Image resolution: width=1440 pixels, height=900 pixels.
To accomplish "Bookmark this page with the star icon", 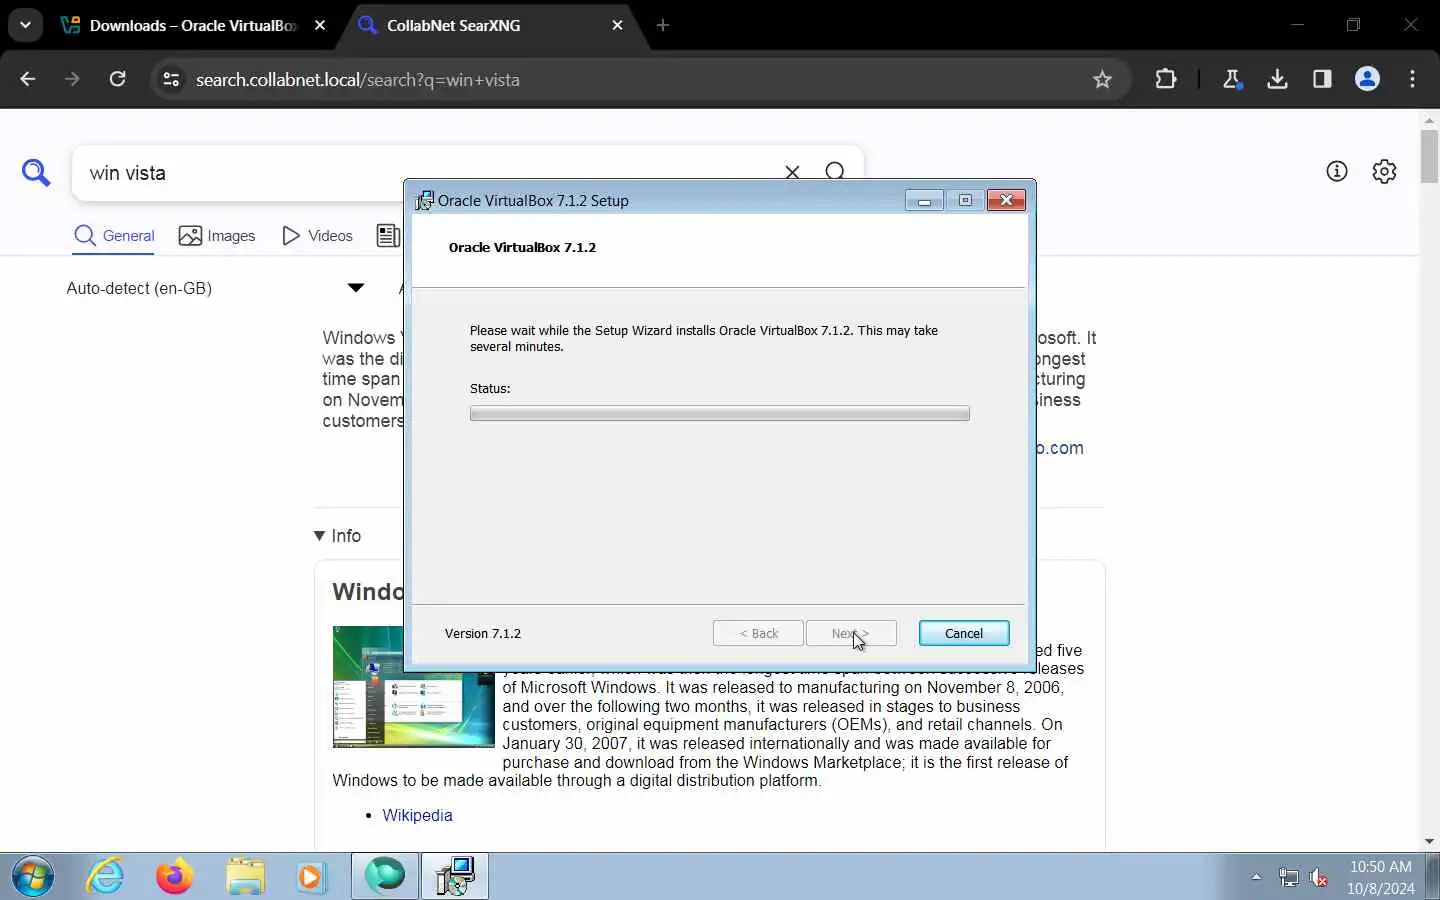I will 1102,79.
